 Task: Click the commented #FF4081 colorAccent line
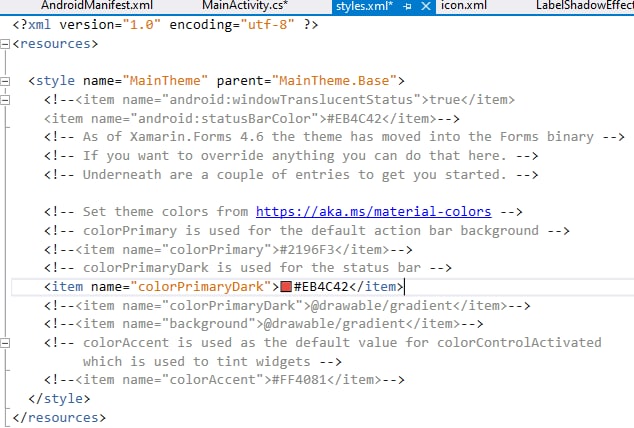224,380
